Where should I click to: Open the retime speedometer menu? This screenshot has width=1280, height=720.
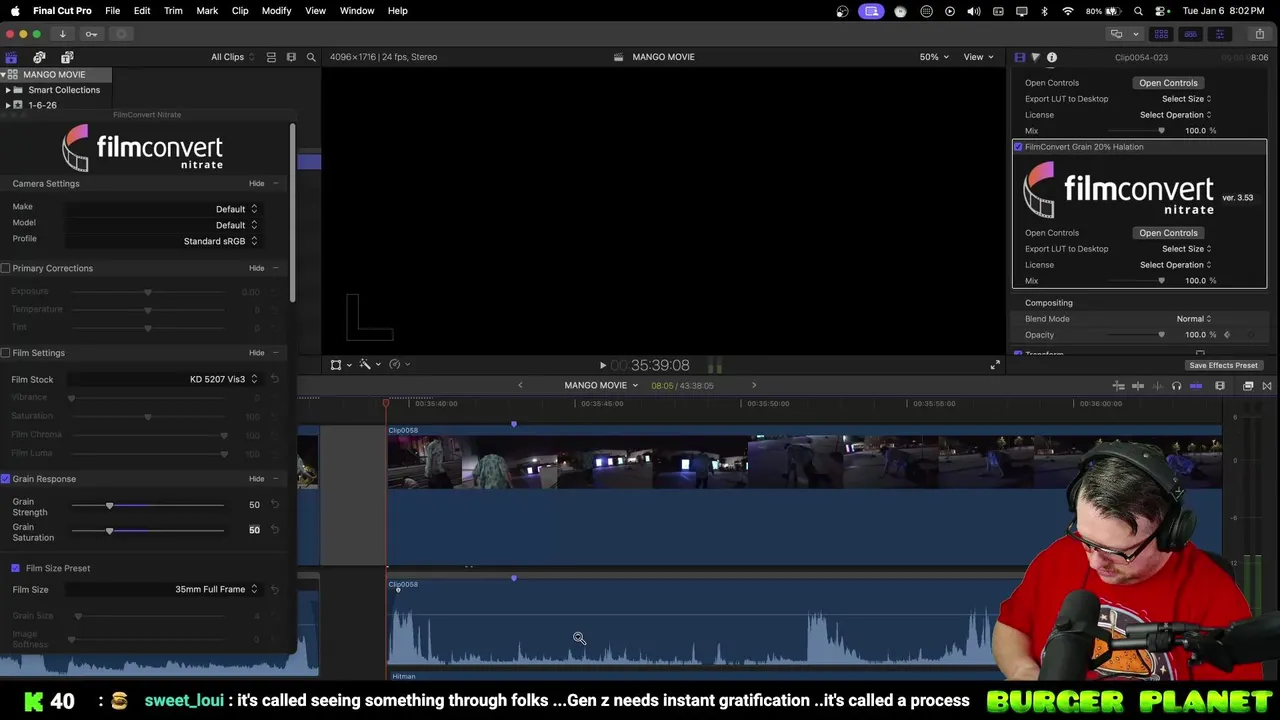click(x=398, y=365)
